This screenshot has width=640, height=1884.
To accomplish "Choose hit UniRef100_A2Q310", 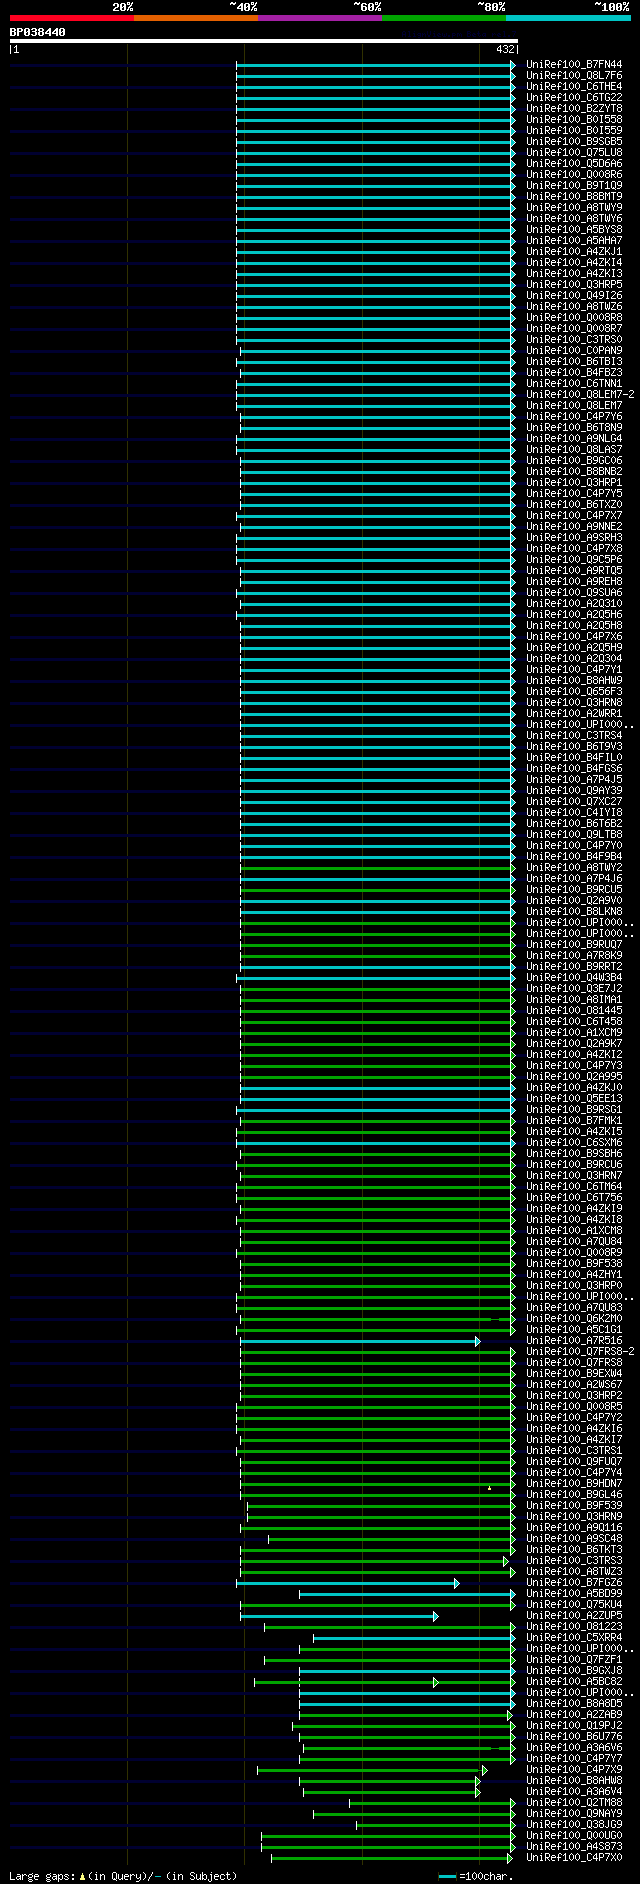I will [574, 604].
